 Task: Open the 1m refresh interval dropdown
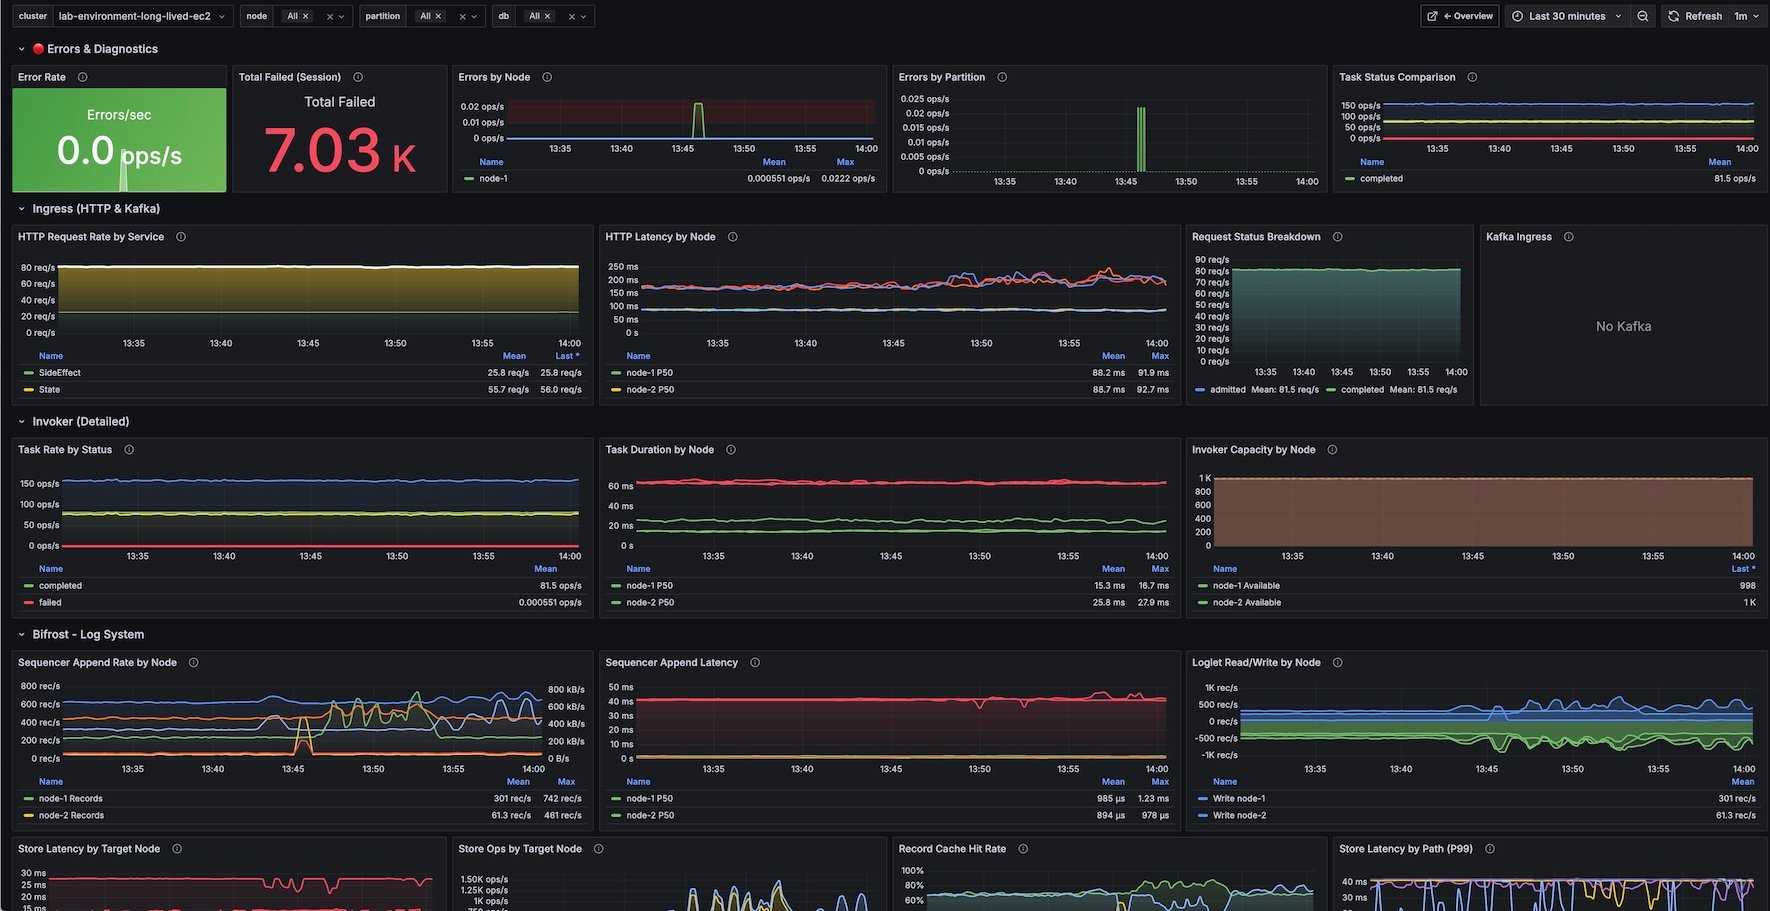1746,16
